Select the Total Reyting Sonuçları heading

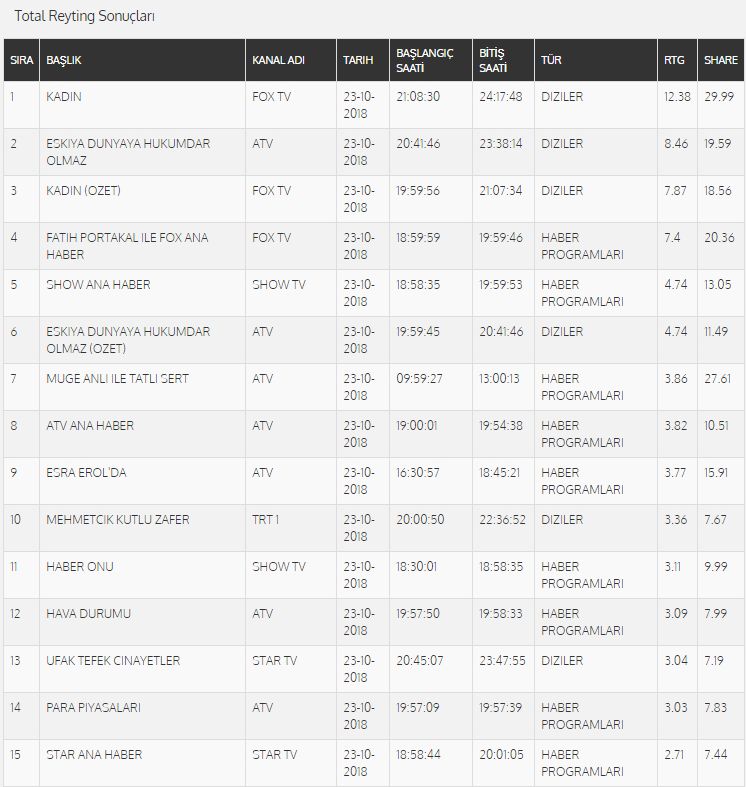point(84,16)
